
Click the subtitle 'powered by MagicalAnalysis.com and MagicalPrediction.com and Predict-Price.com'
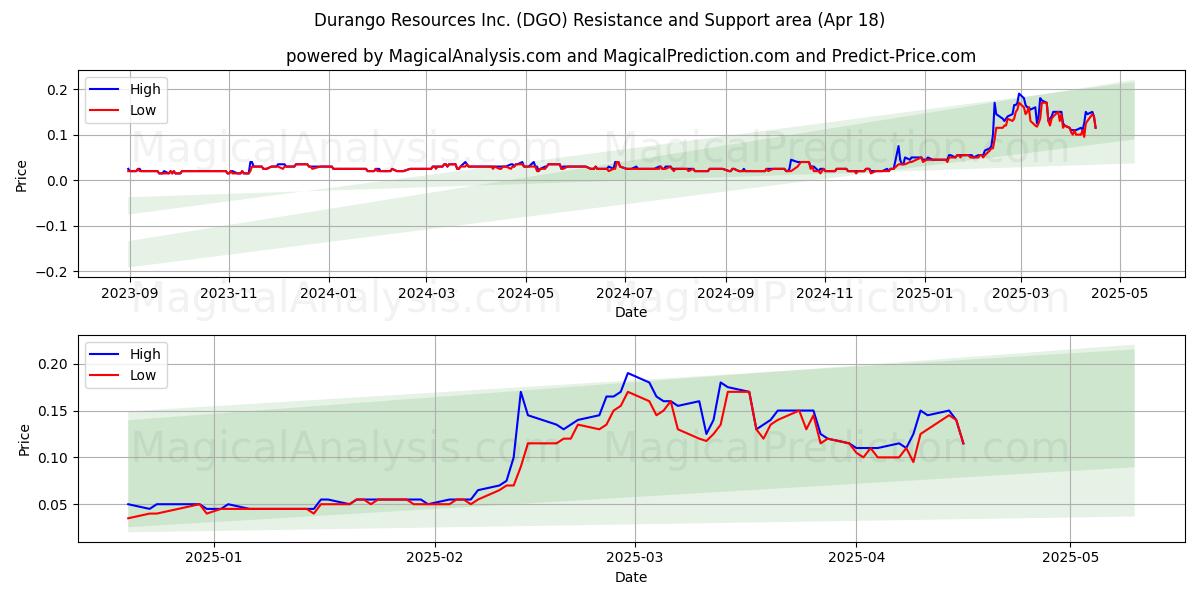tap(631, 56)
